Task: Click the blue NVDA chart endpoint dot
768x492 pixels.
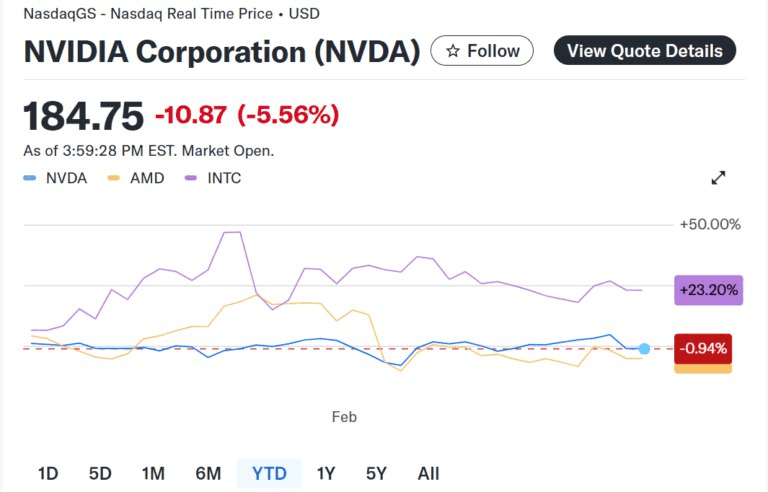Action: point(644,349)
